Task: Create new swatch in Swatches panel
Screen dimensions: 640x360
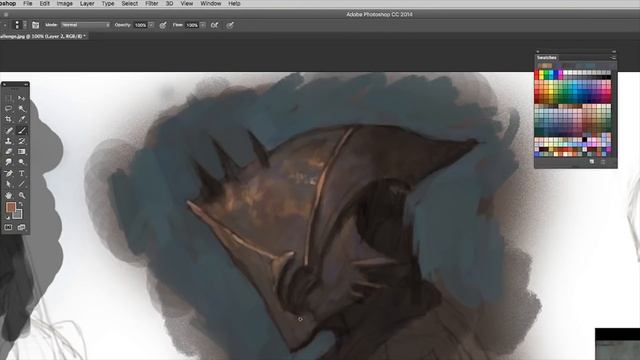Action: pyautogui.click(x=592, y=162)
